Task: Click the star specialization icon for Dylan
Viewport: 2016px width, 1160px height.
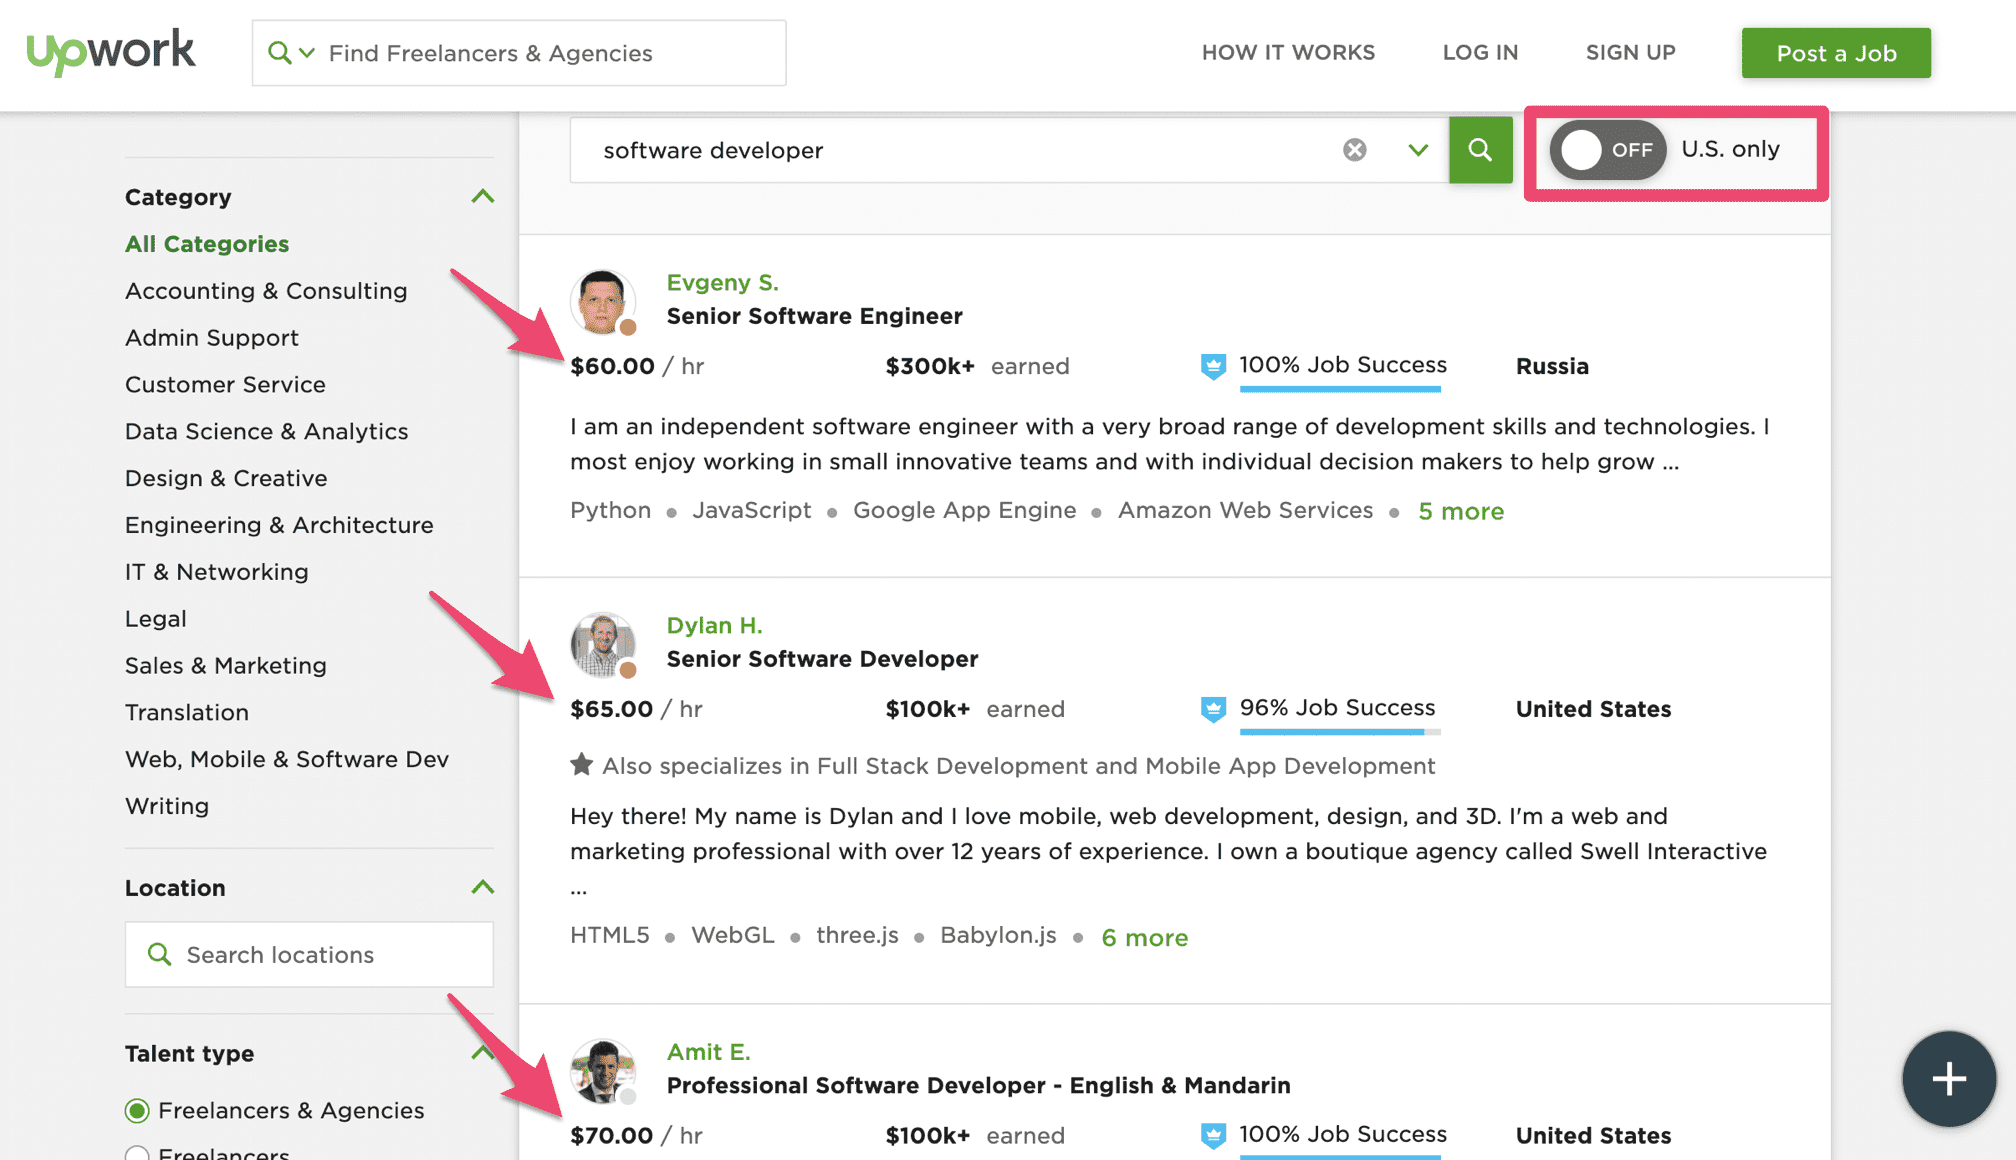Action: coord(581,766)
